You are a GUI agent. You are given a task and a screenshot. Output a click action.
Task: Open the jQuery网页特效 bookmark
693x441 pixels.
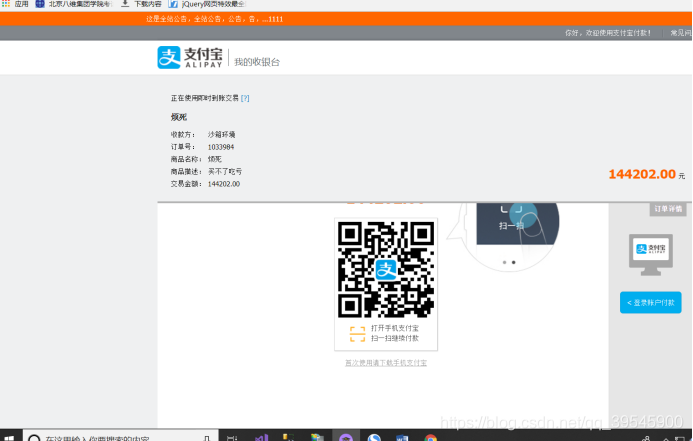[207, 4]
